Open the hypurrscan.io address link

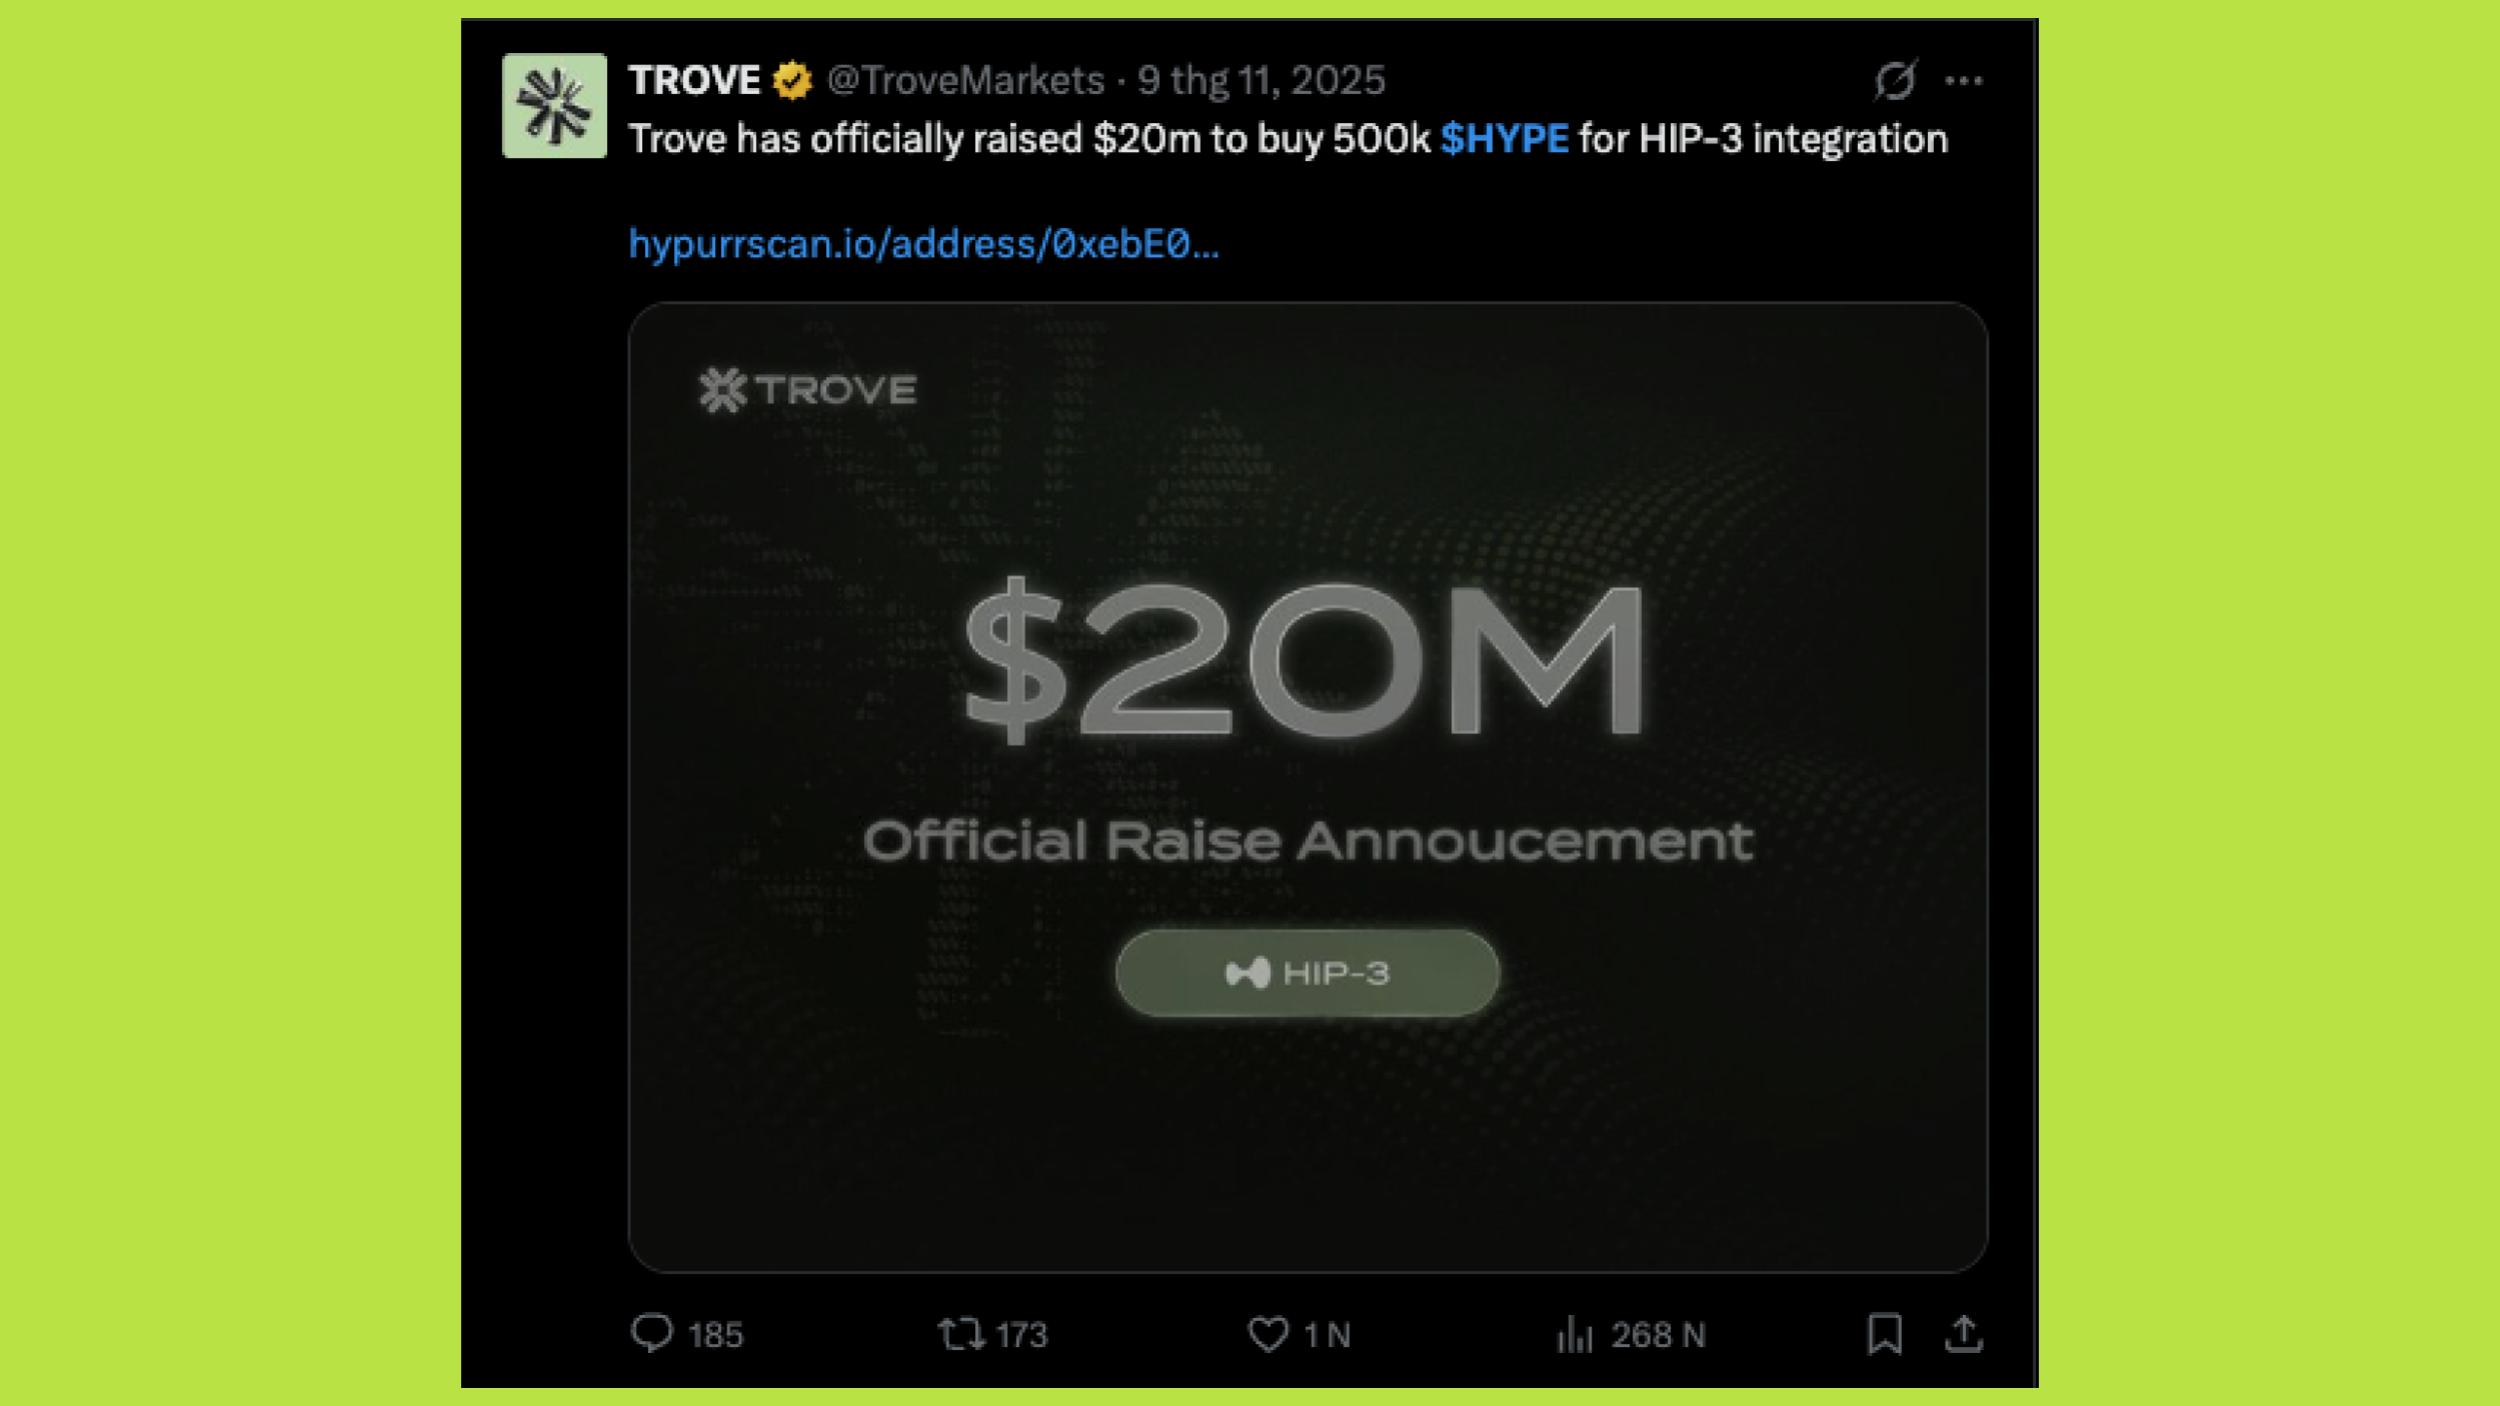(x=923, y=244)
